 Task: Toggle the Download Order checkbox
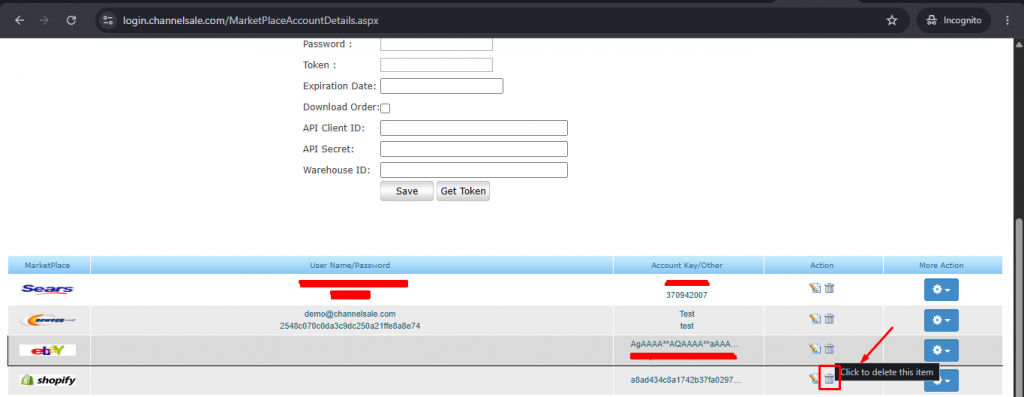click(x=385, y=108)
